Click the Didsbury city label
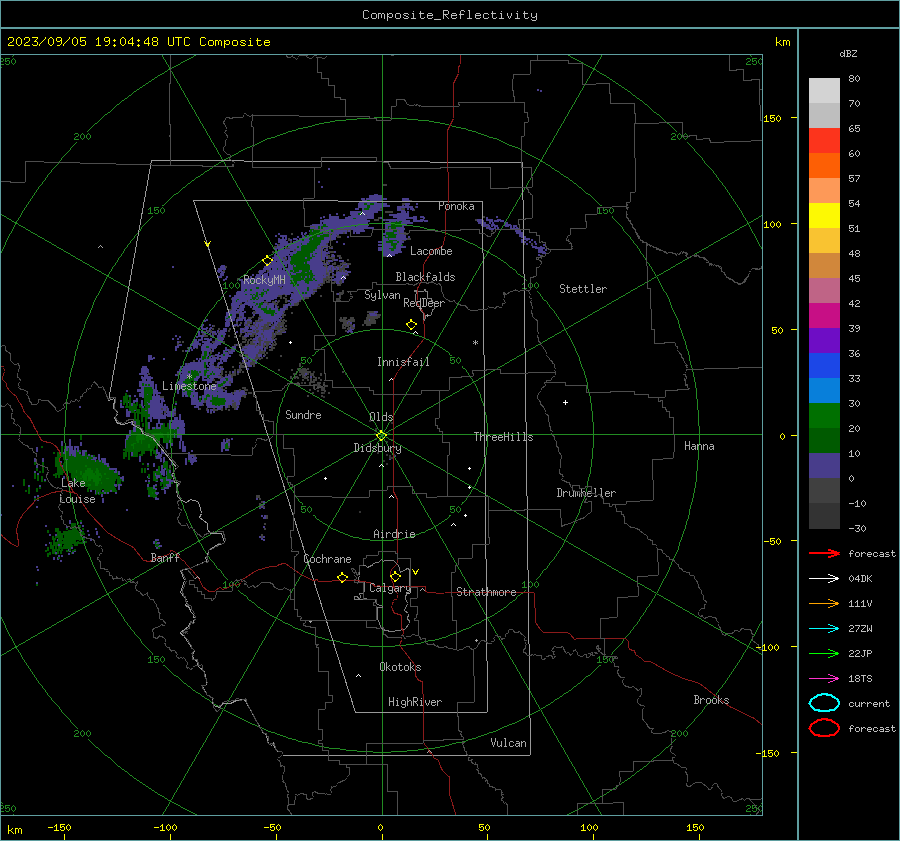 click(x=377, y=448)
